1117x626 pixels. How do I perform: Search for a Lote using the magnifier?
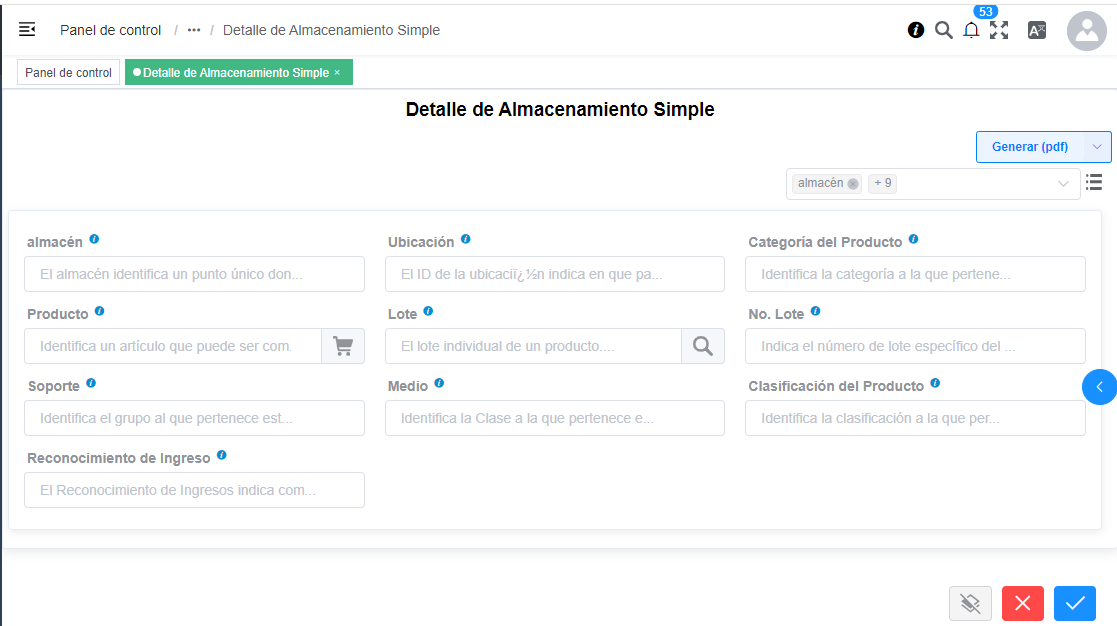[x=703, y=346]
